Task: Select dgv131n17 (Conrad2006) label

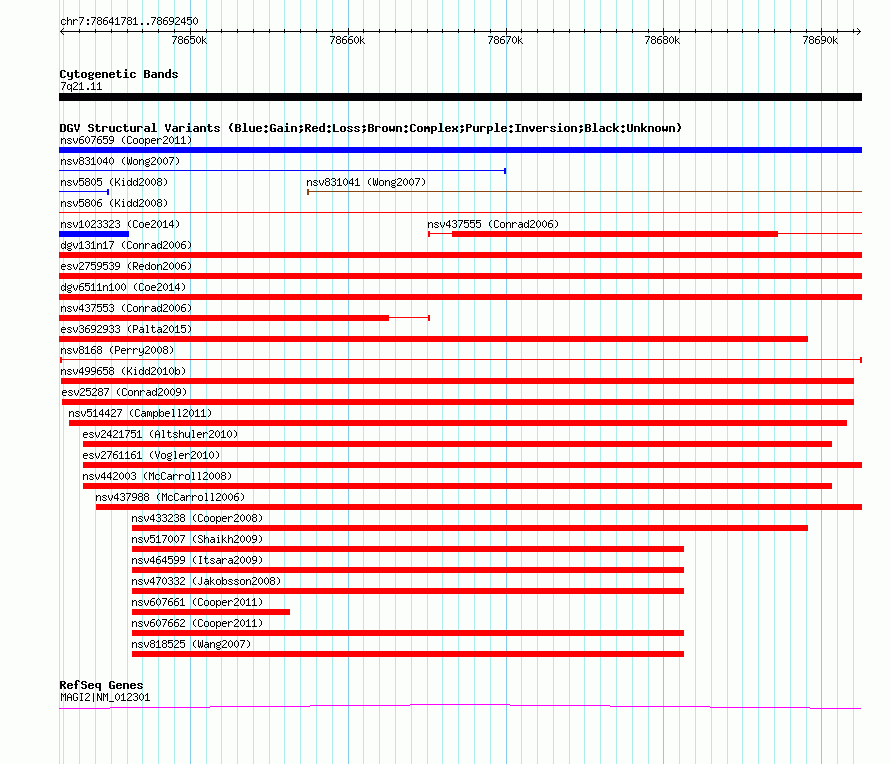Action: pyautogui.click(x=126, y=245)
